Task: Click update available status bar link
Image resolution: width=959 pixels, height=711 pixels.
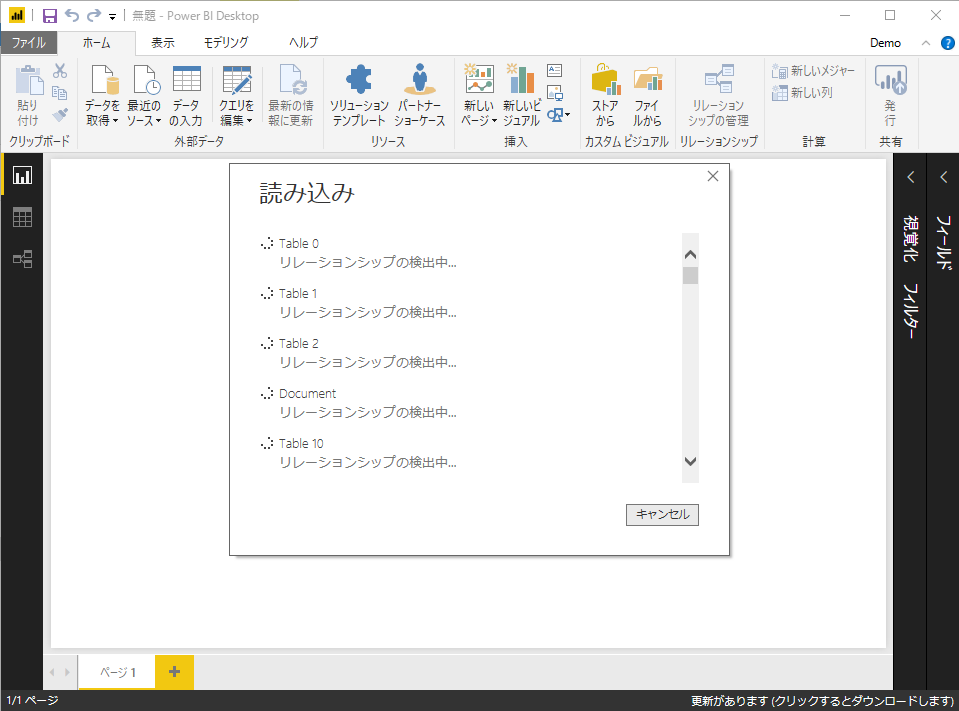Action: pos(823,701)
